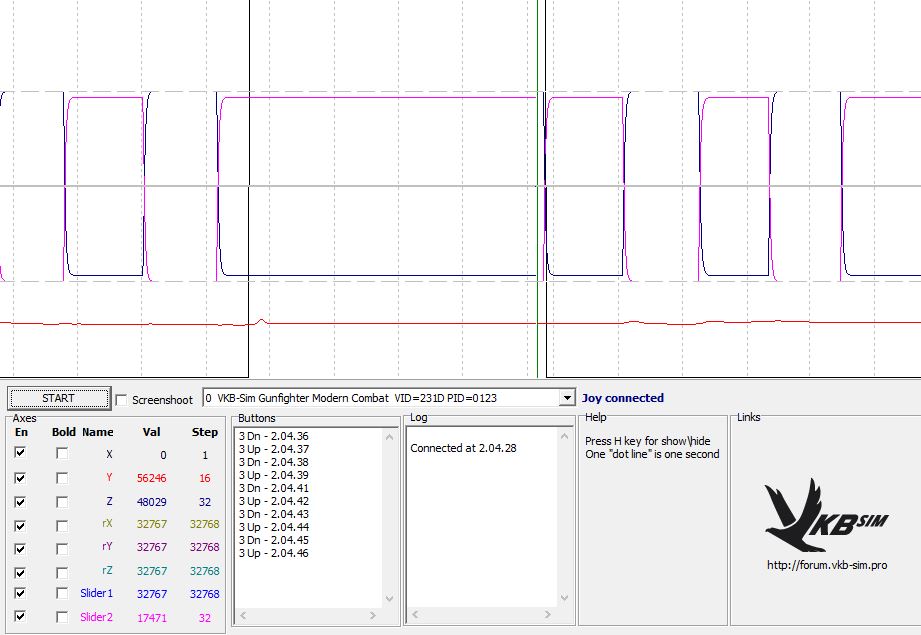The width and height of the screenshot is (921, 635).
Task: Click the Buttons list scroll-up arrow
Action: click(390, 436)
